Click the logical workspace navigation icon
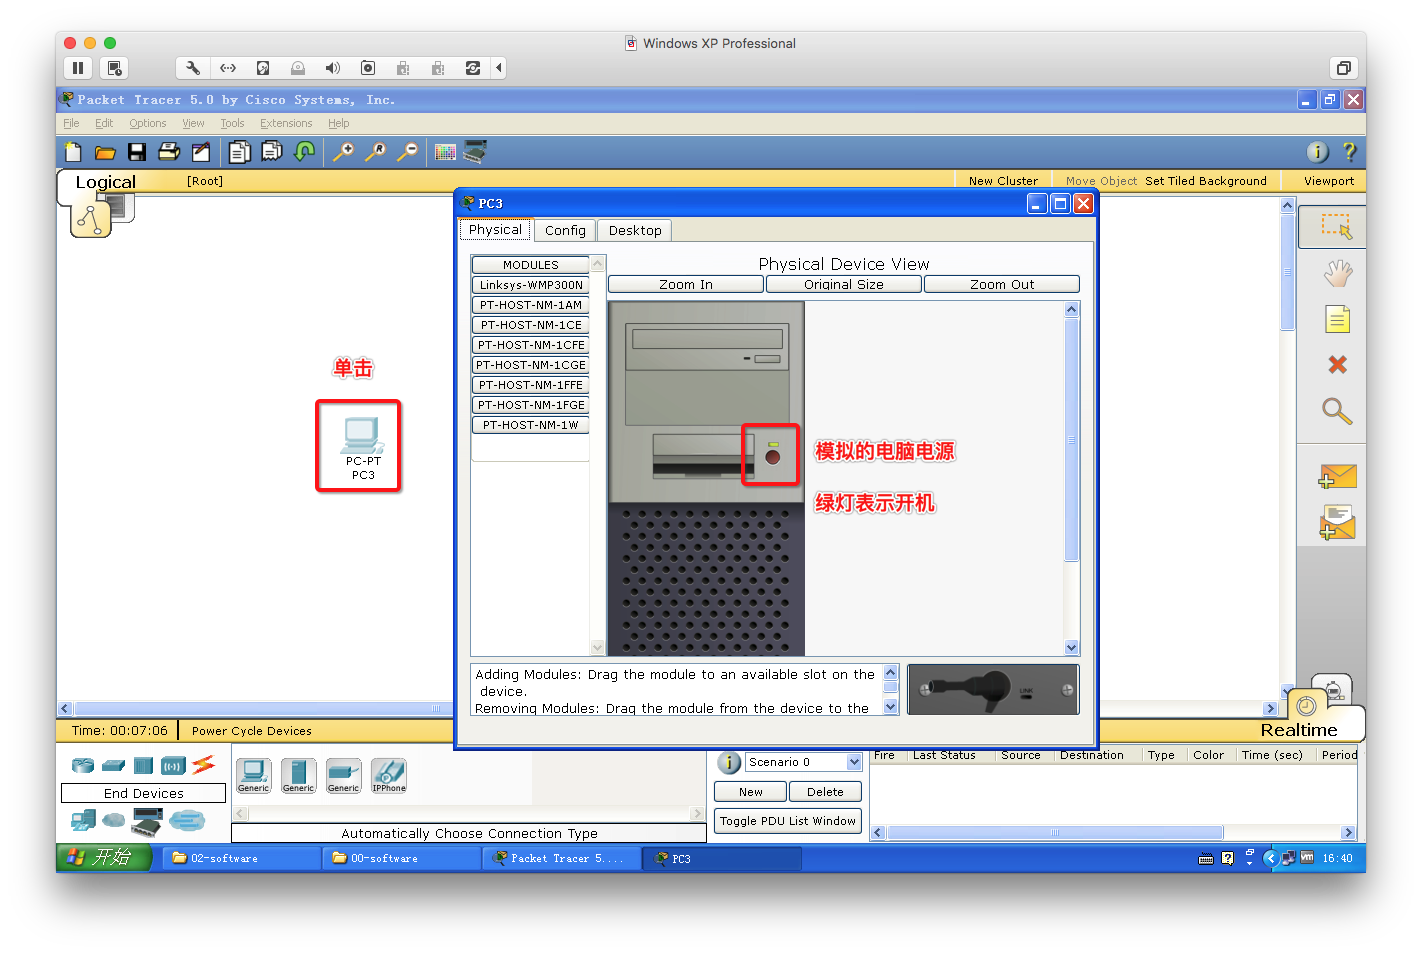1422x953 pixels. [90, 218]
